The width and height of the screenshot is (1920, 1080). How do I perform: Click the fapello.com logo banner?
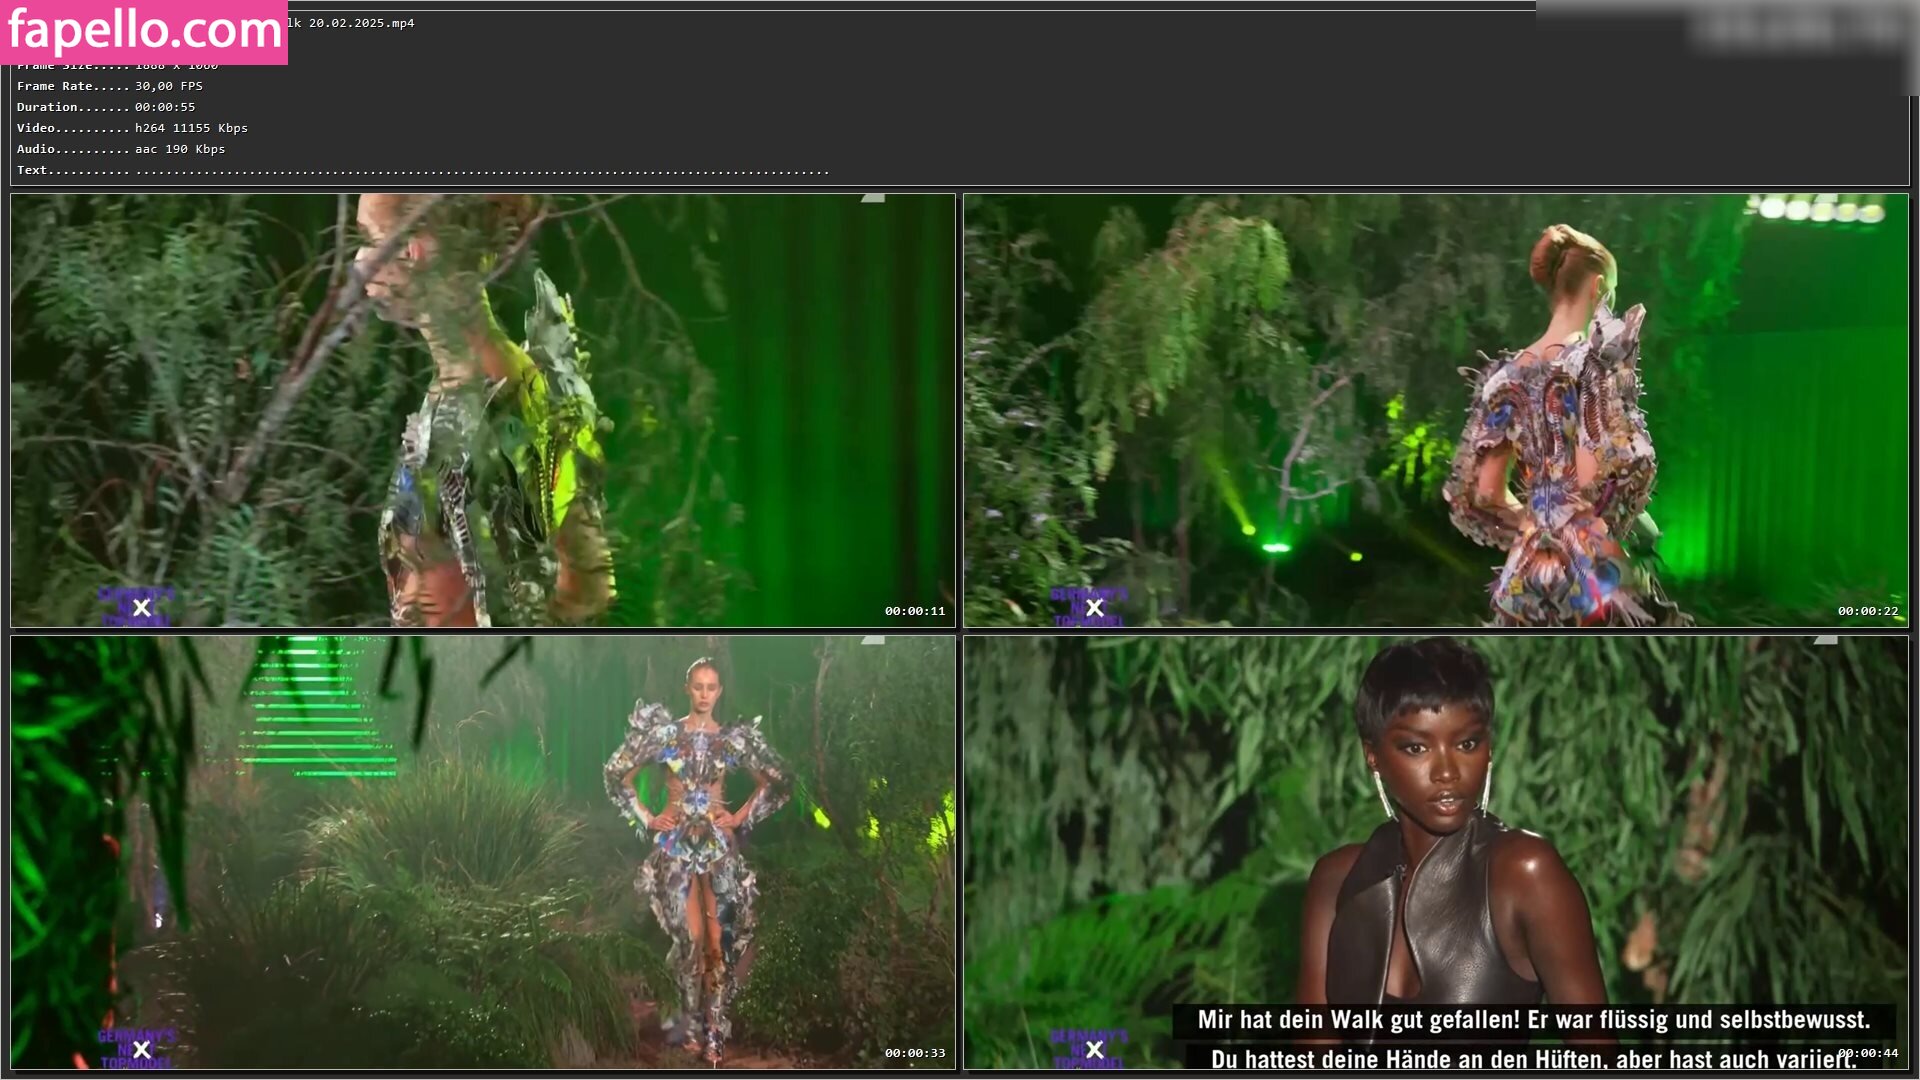[x=144, y=32]
